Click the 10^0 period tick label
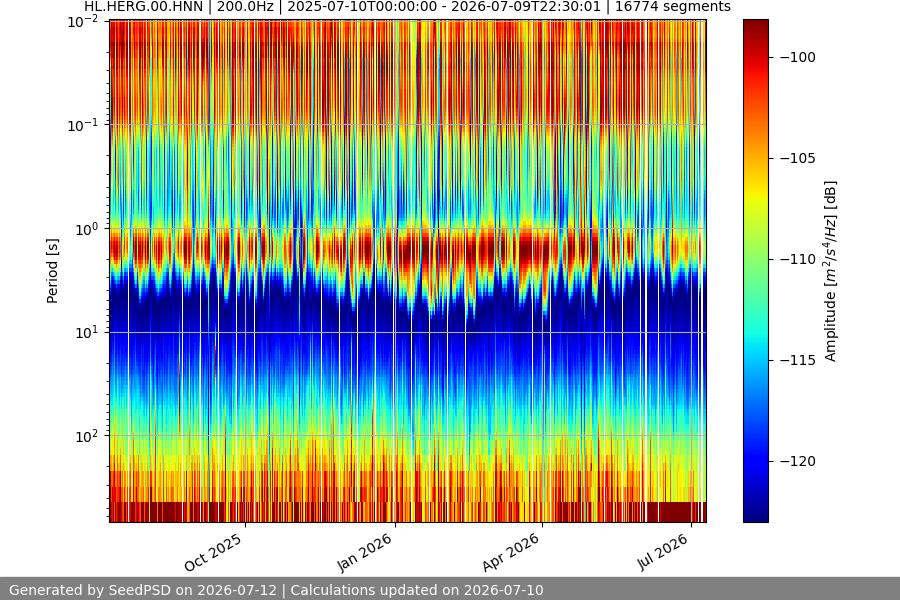Viewport: 900px width, 600px height. (87, 229)
